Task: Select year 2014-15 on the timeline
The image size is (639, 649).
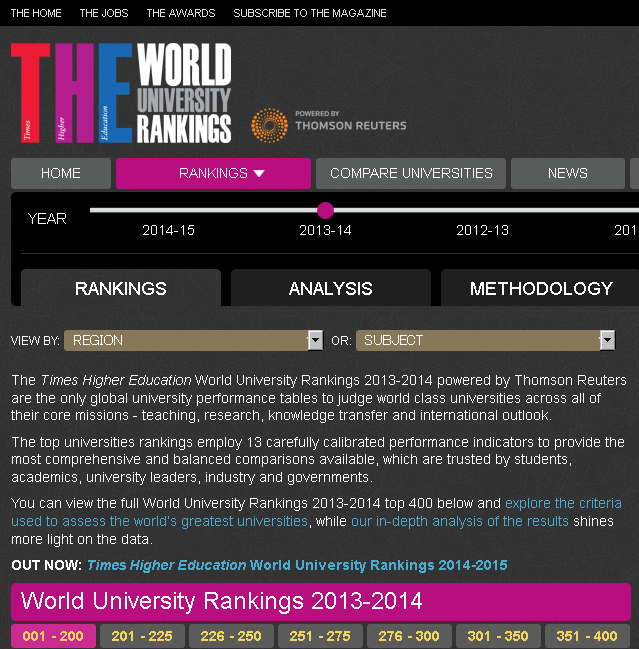Action: [x=168, y=230]
